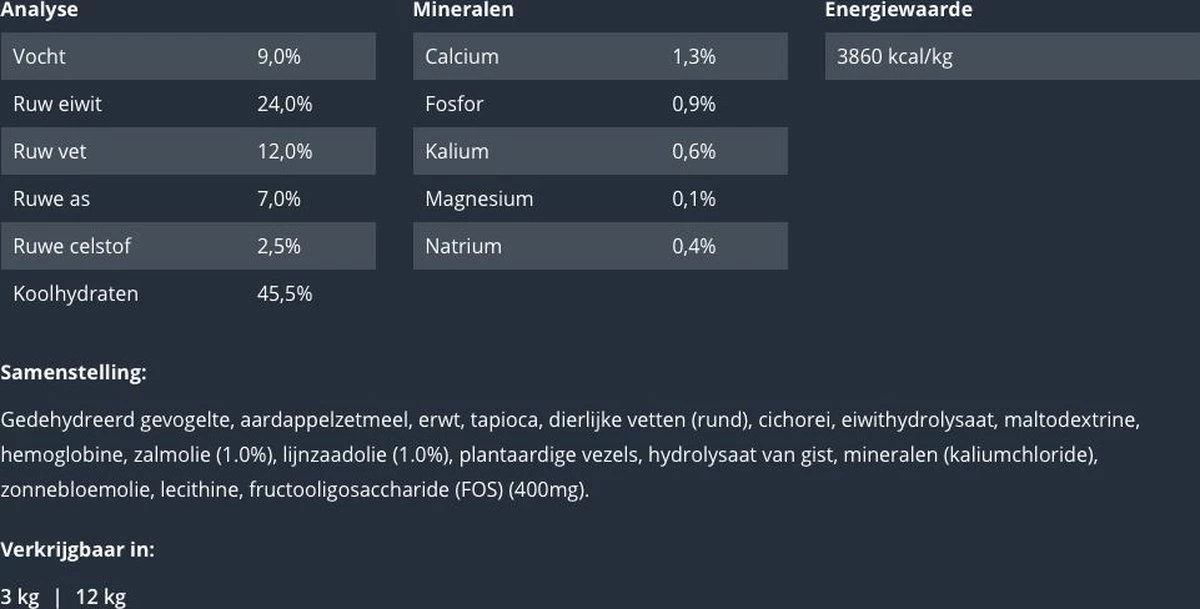This screenshot has height=609, width=1200.
Task: Click the Fosfor 0,9% row
Action: (x=600, y=104)
